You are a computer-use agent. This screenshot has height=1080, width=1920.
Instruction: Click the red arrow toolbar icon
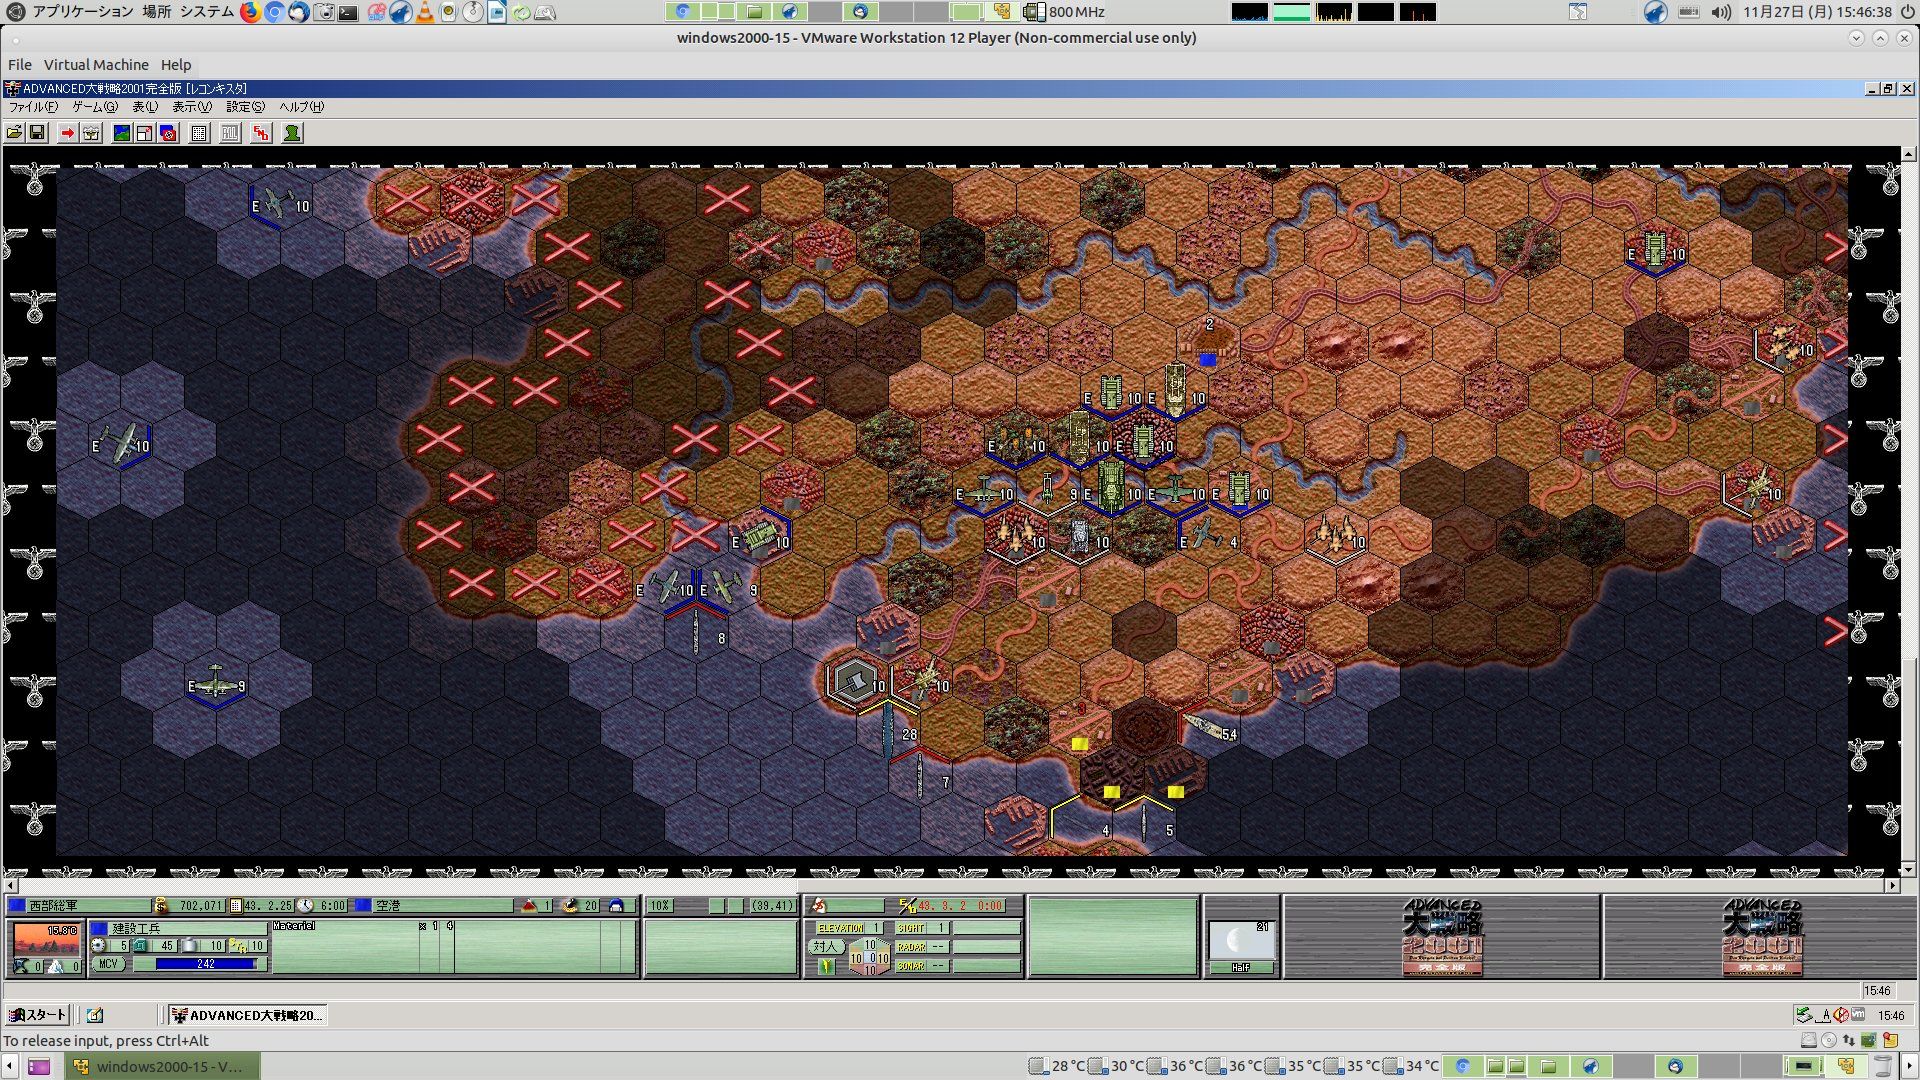tap(67, 133)
